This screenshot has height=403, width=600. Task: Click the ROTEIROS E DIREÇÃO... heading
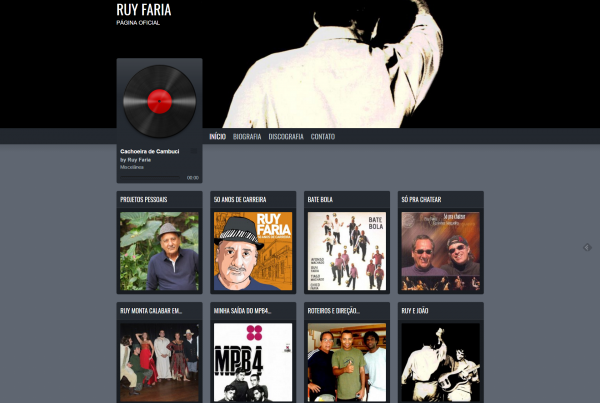[334, 311]
